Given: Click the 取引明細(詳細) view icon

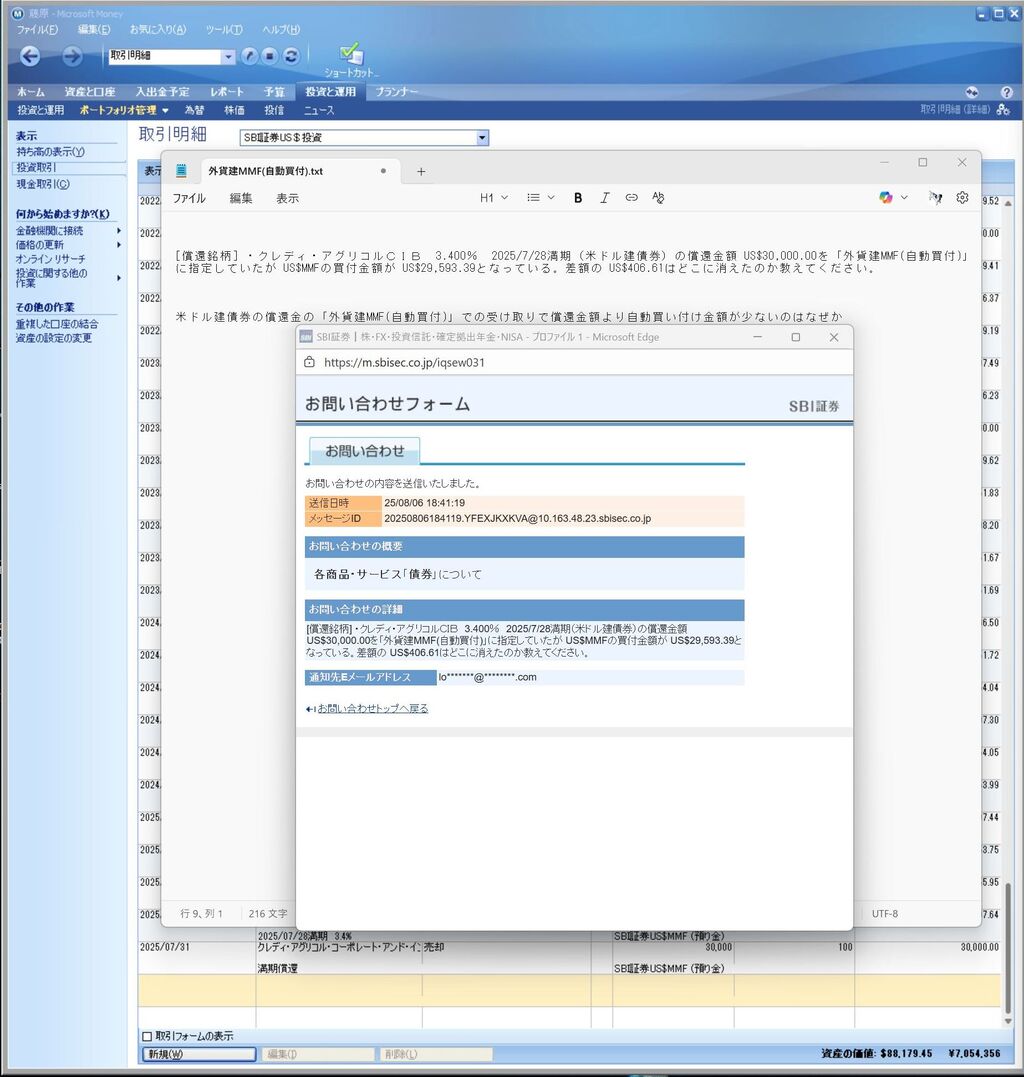Looking at the screenshot, I should pos(1003,109).
